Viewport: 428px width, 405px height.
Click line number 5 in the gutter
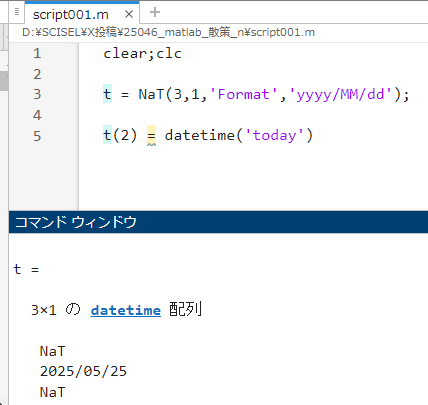pyautogui.click(x=37, y=136)
